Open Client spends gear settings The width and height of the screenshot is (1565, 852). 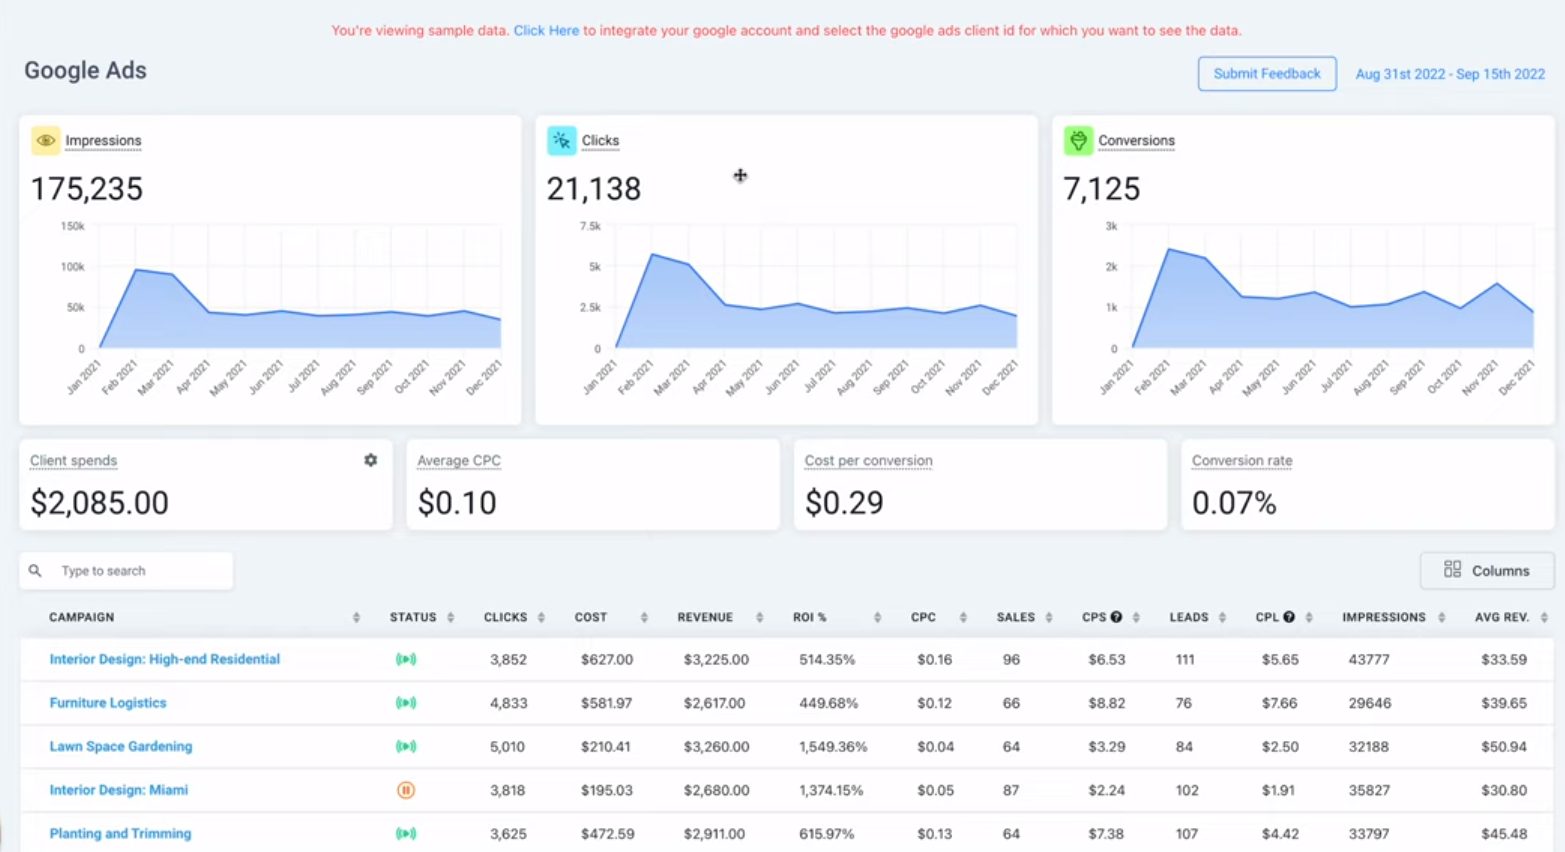pyautogui.click(x=371, y=460)
